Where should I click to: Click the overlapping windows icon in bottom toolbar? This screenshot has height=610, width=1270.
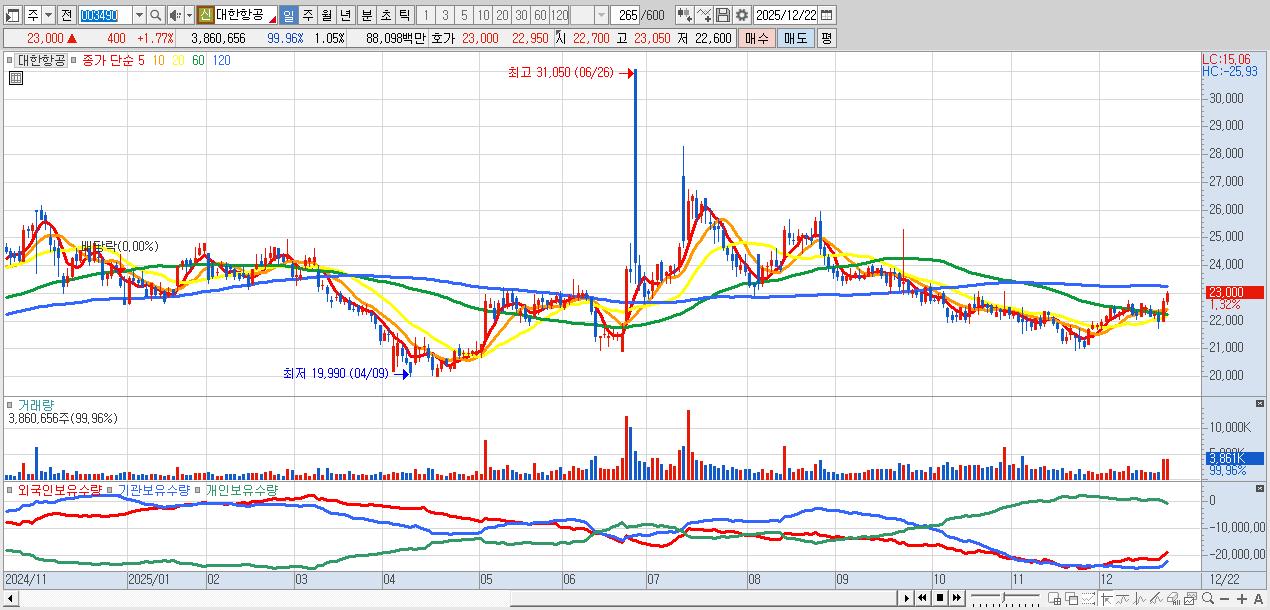(x=1071, y=599)
